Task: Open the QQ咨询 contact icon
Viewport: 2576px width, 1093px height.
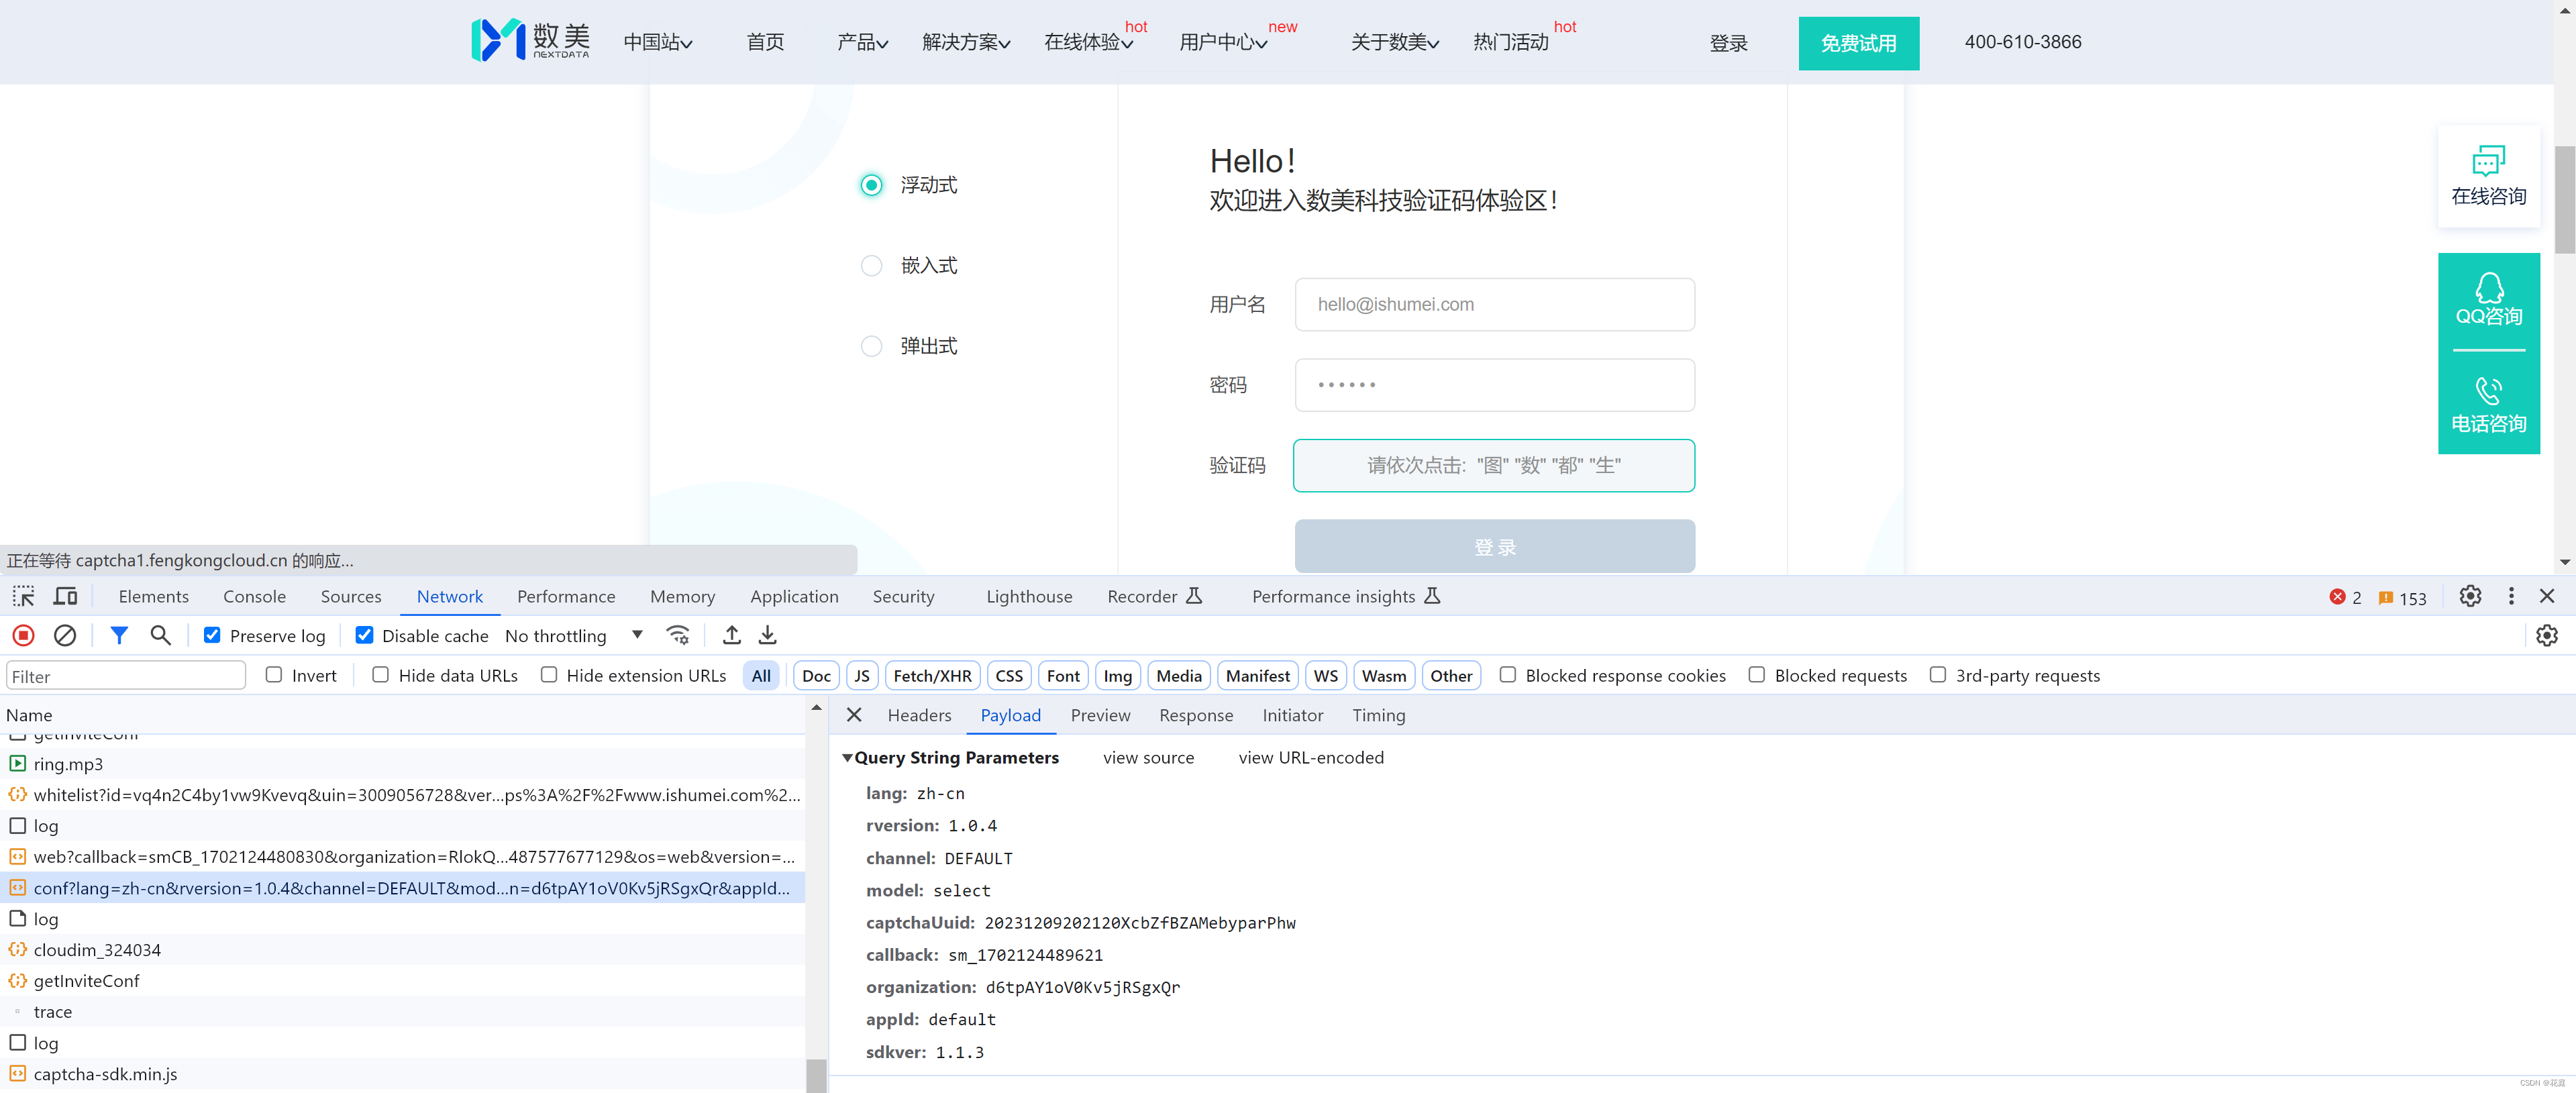Action: (x=2489, y=300)
